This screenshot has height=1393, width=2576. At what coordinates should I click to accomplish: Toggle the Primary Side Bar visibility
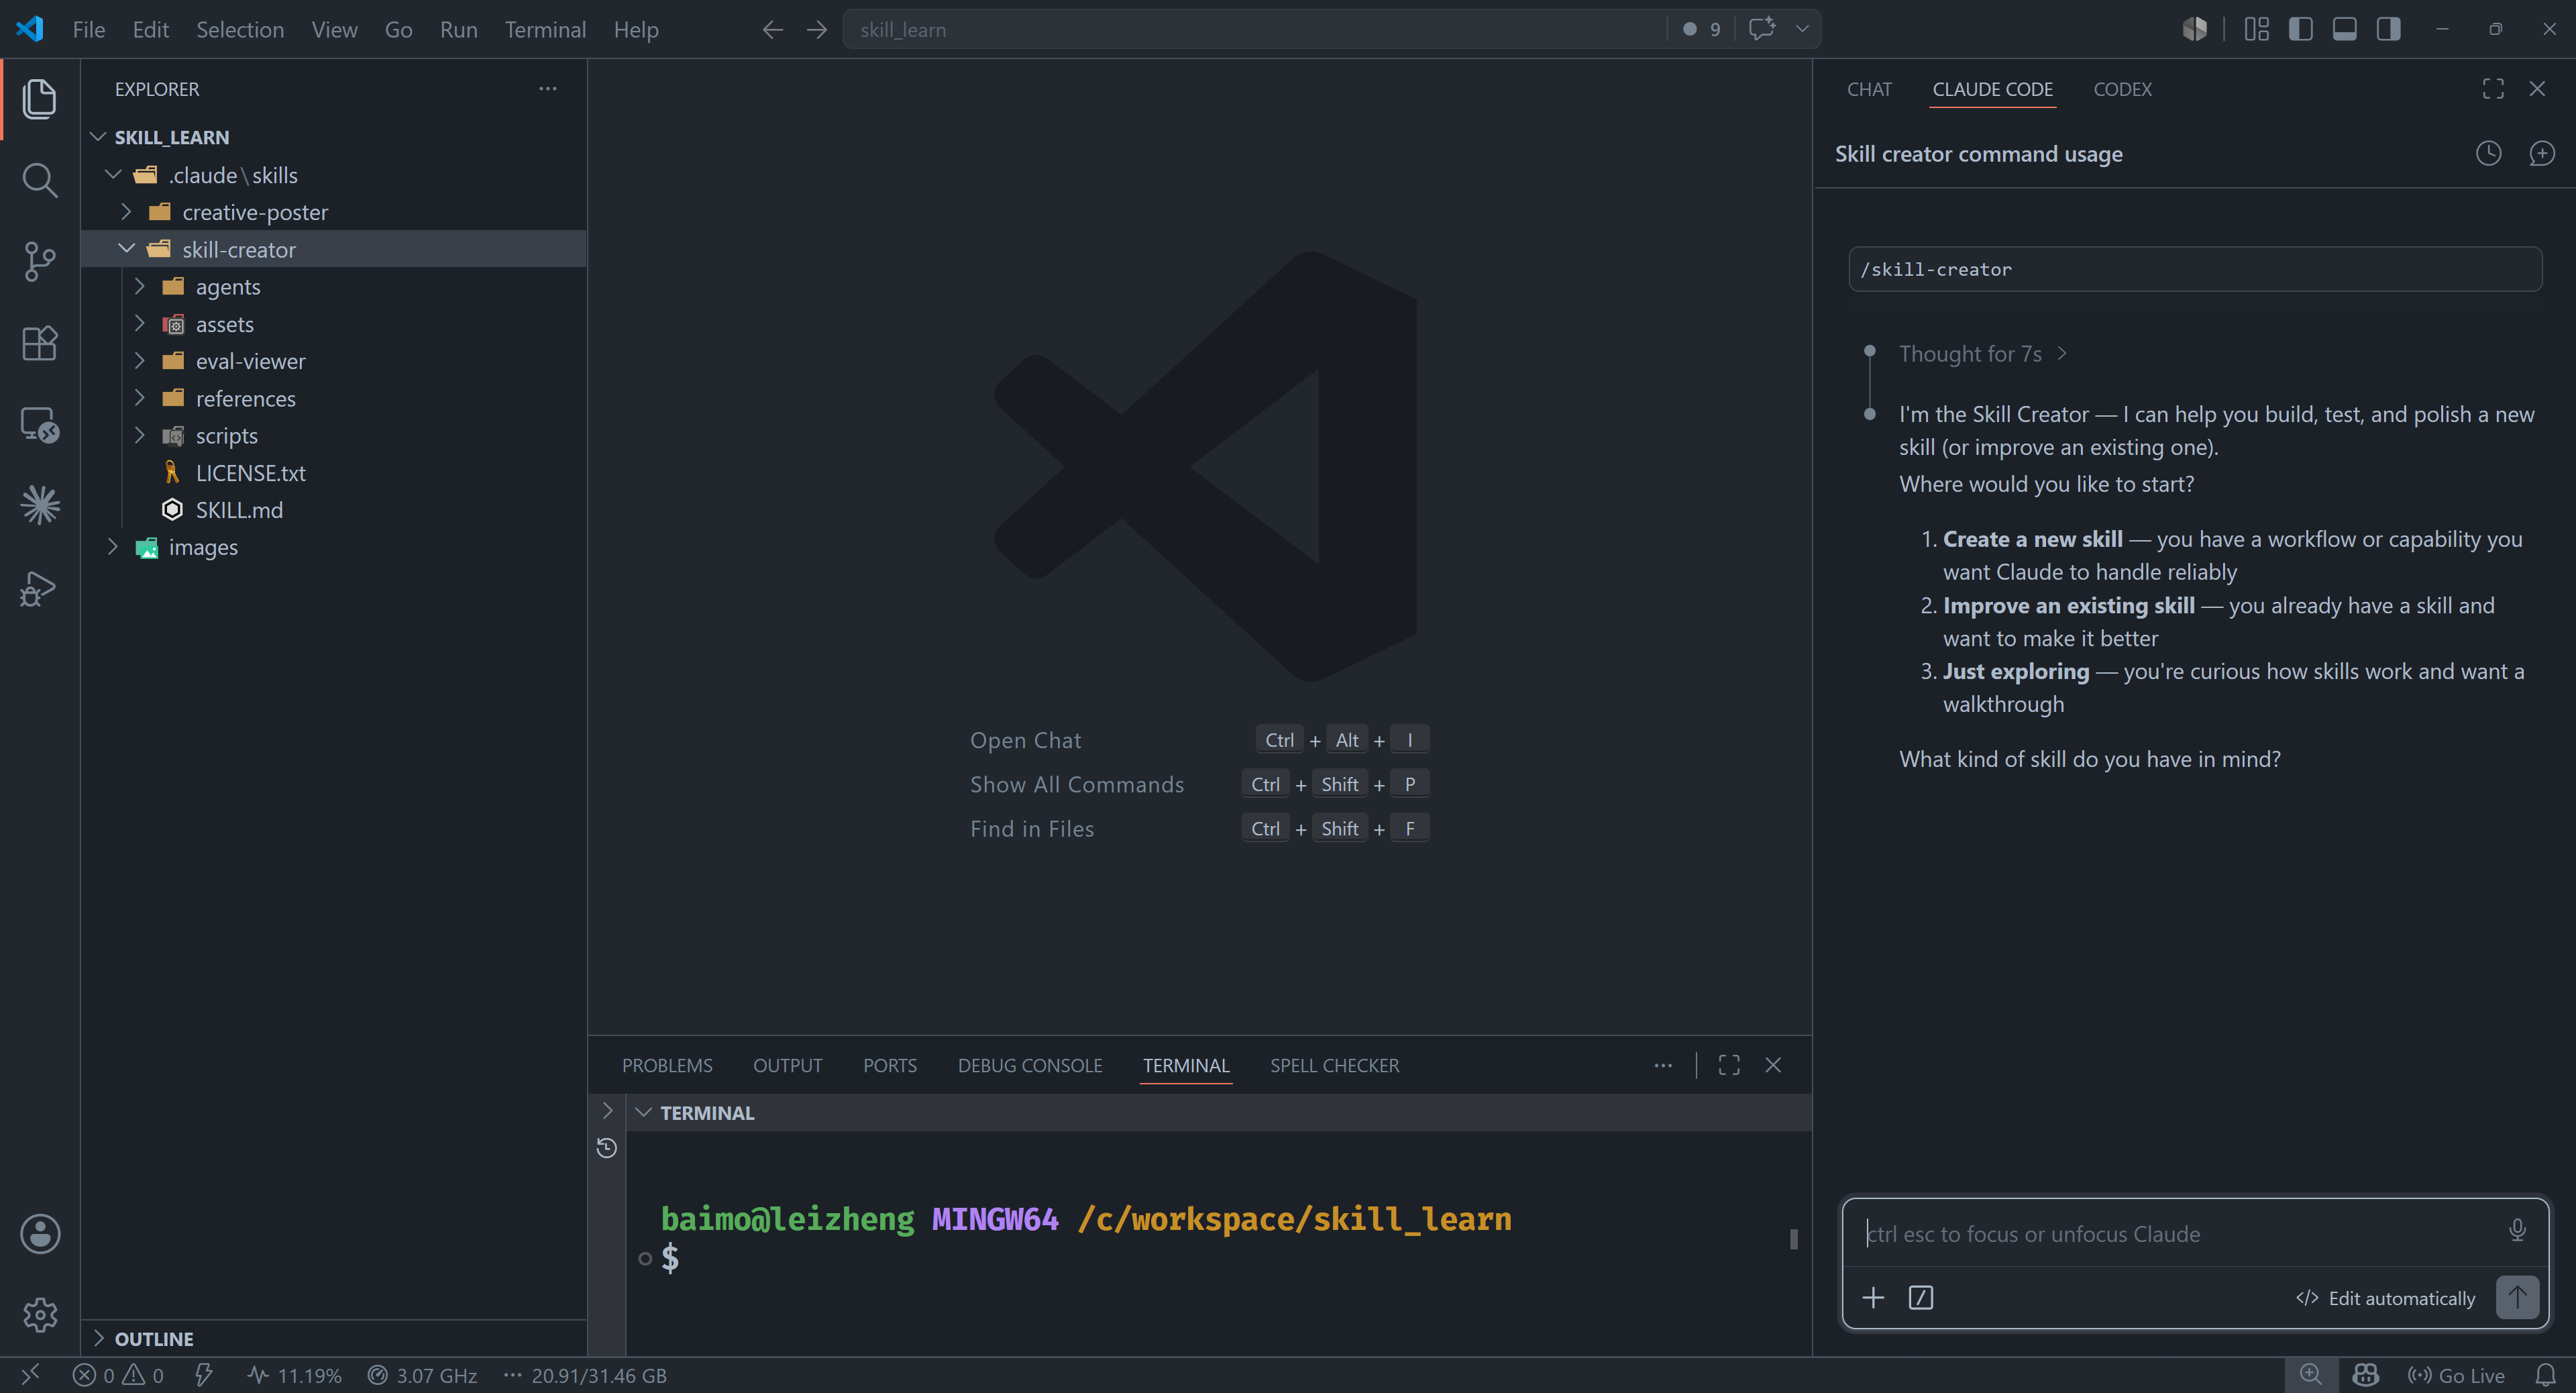2300,29
